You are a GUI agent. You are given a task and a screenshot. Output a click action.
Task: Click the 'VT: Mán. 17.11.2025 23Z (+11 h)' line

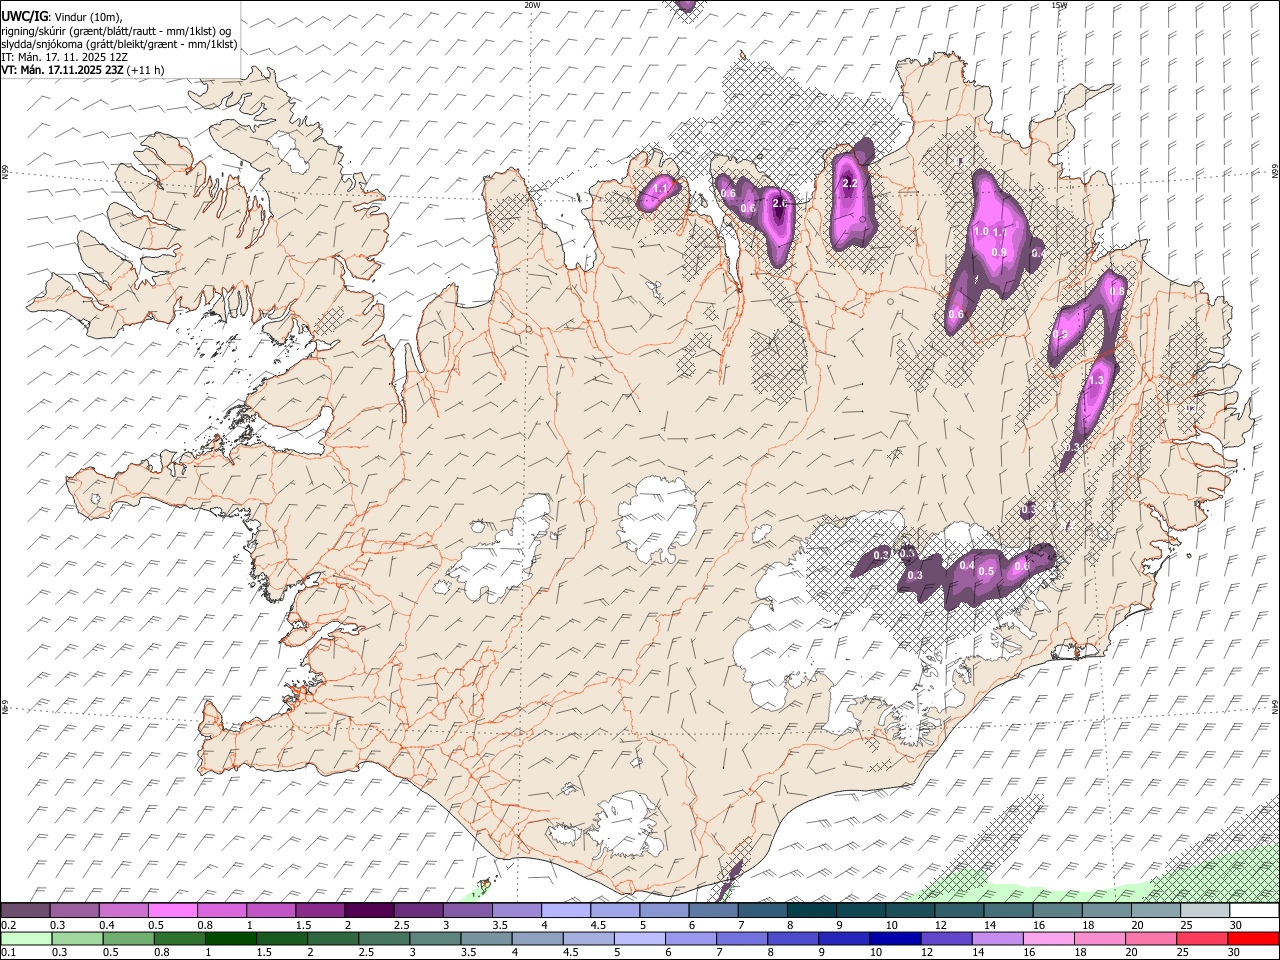83,70
